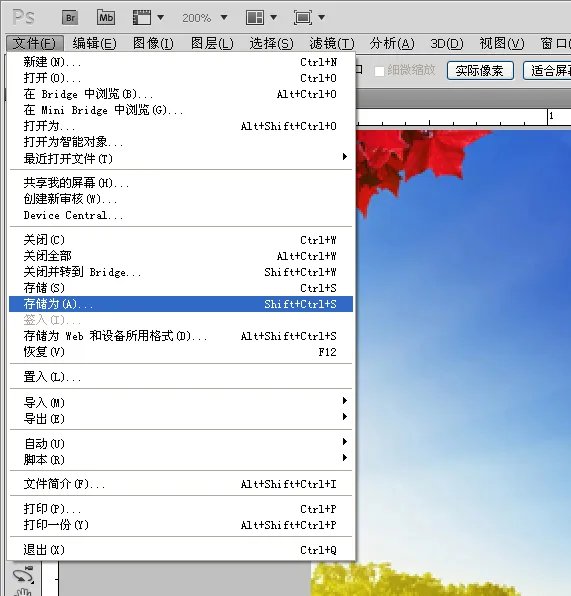Image resolution: width=571 pixels, height=596 pixels.
Task: Click the 实际像素 button
Action: tap(480, 71)
